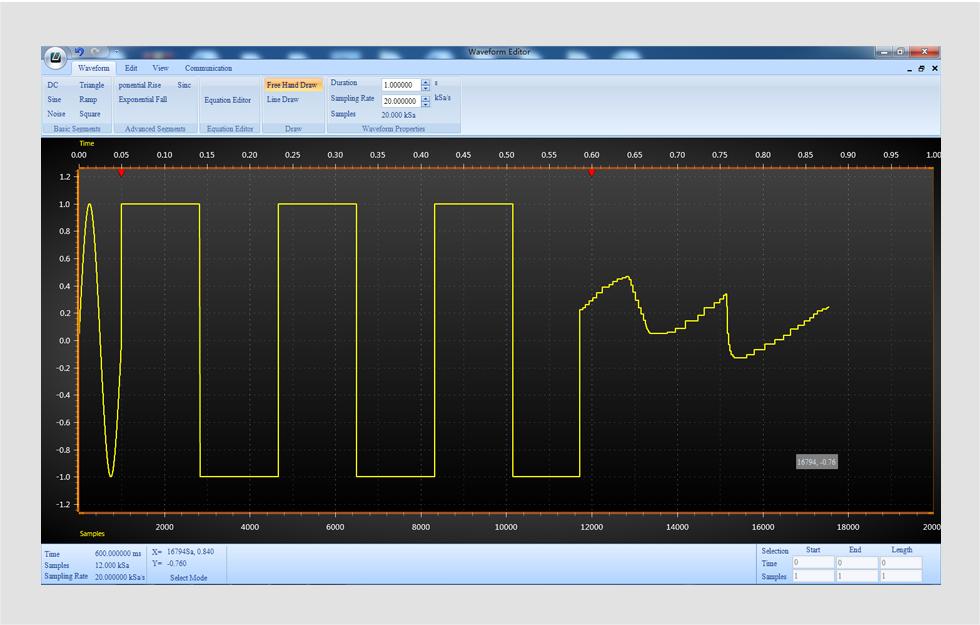Minimize the inner ribbon document window

coord(909,69)
